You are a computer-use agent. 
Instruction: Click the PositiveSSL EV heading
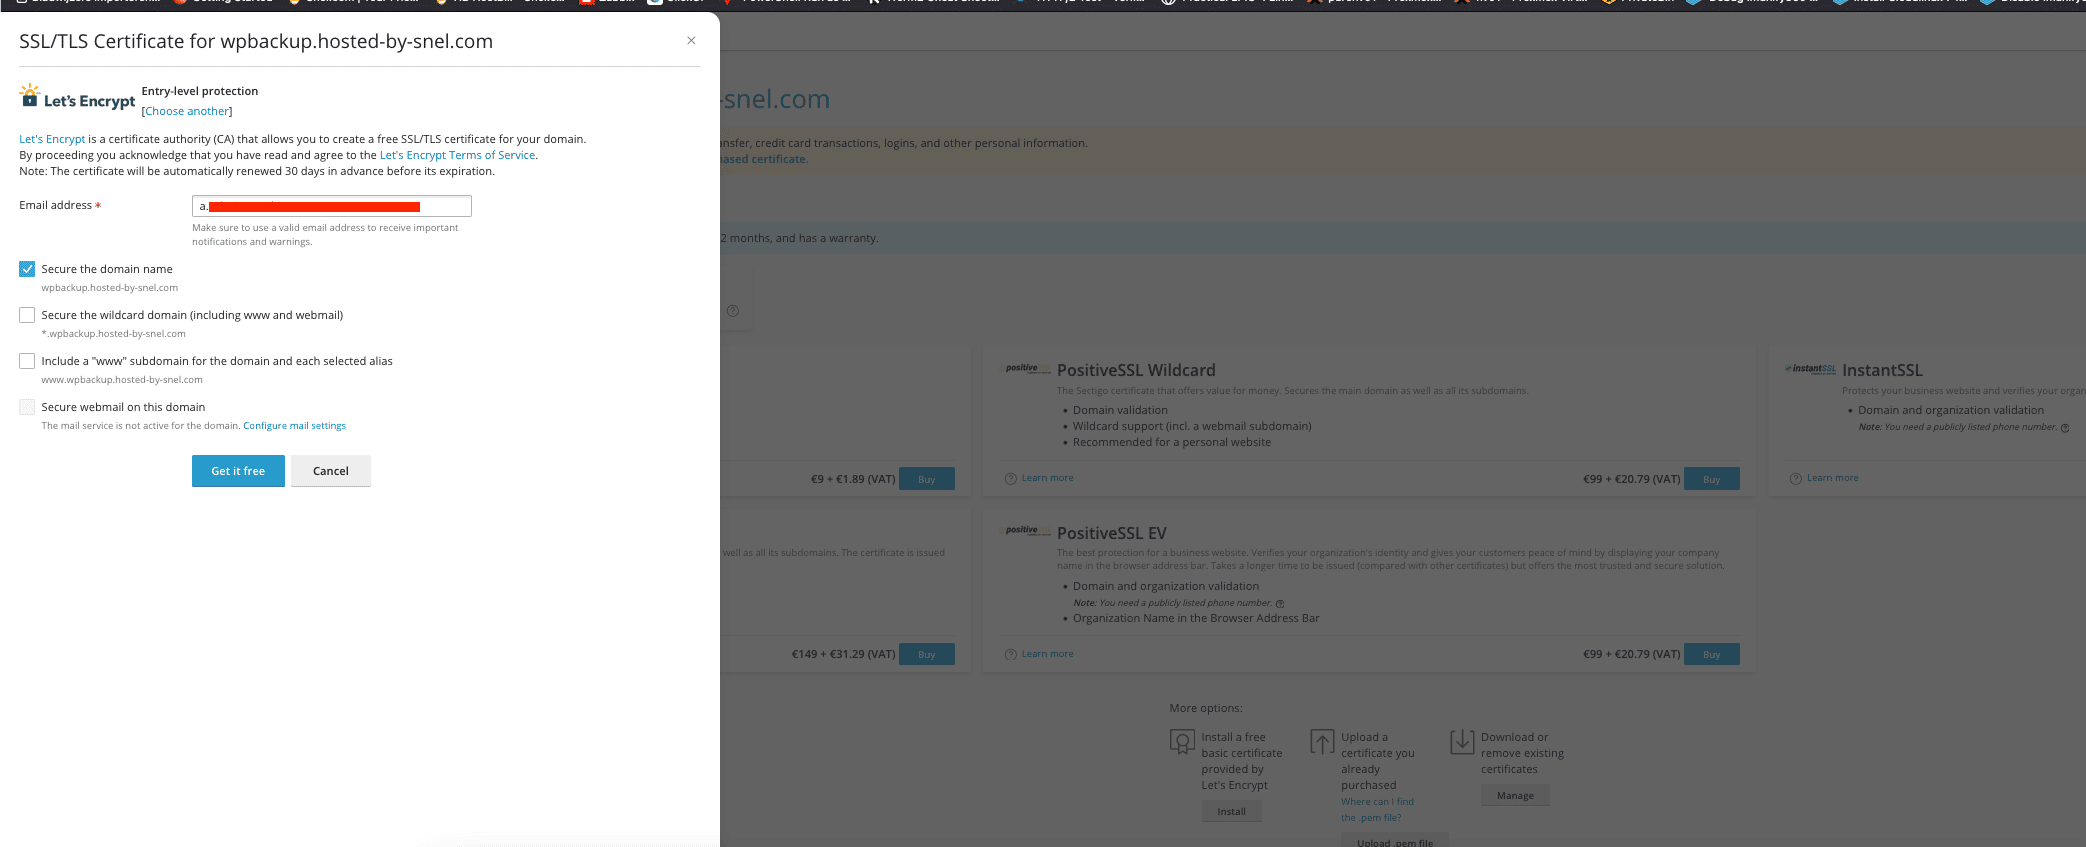click(1111, 533)
